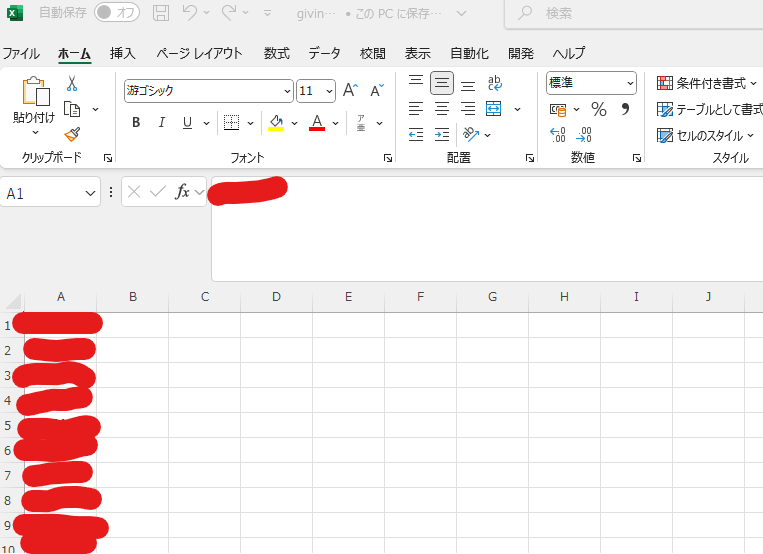Click the 貼り付け (Paste) button
The image size is (763, 554).
[x=34, y=102]
